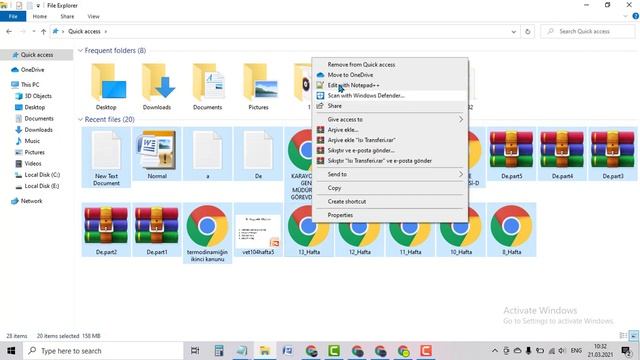Image resolution: width=640 pixels, height=360 pixels.
Task: Open Local Disk (C:) in navigation pane
Action: 42,175
